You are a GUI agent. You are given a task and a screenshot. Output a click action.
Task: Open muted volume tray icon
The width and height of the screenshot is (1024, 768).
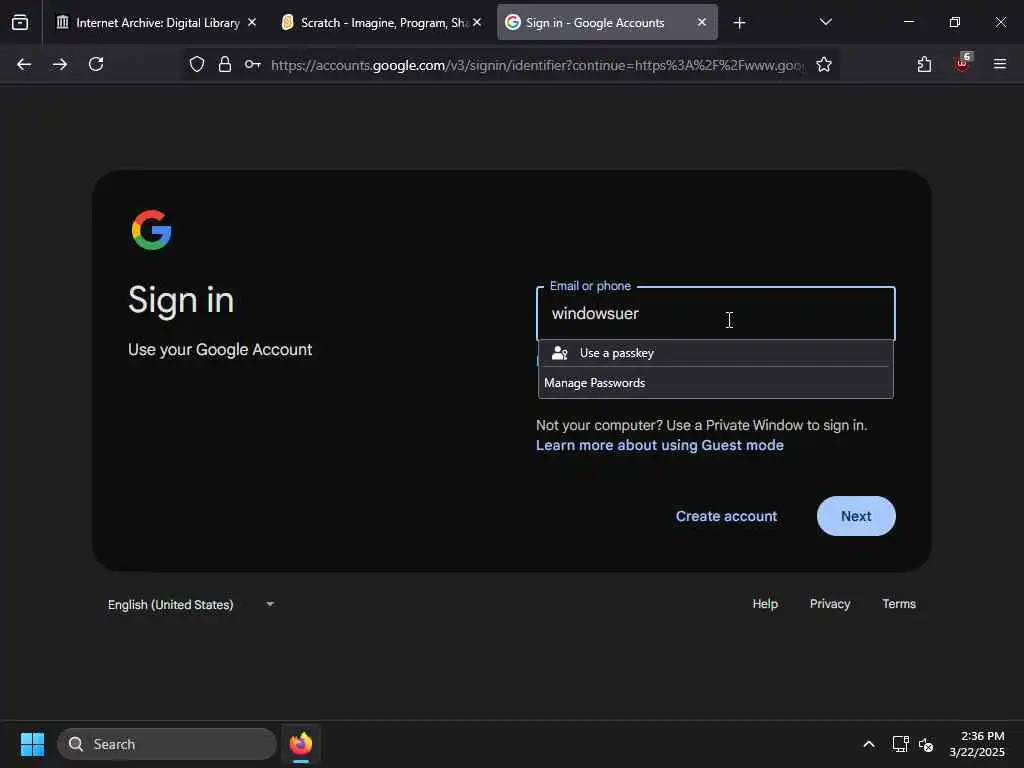tap(925, 744)
